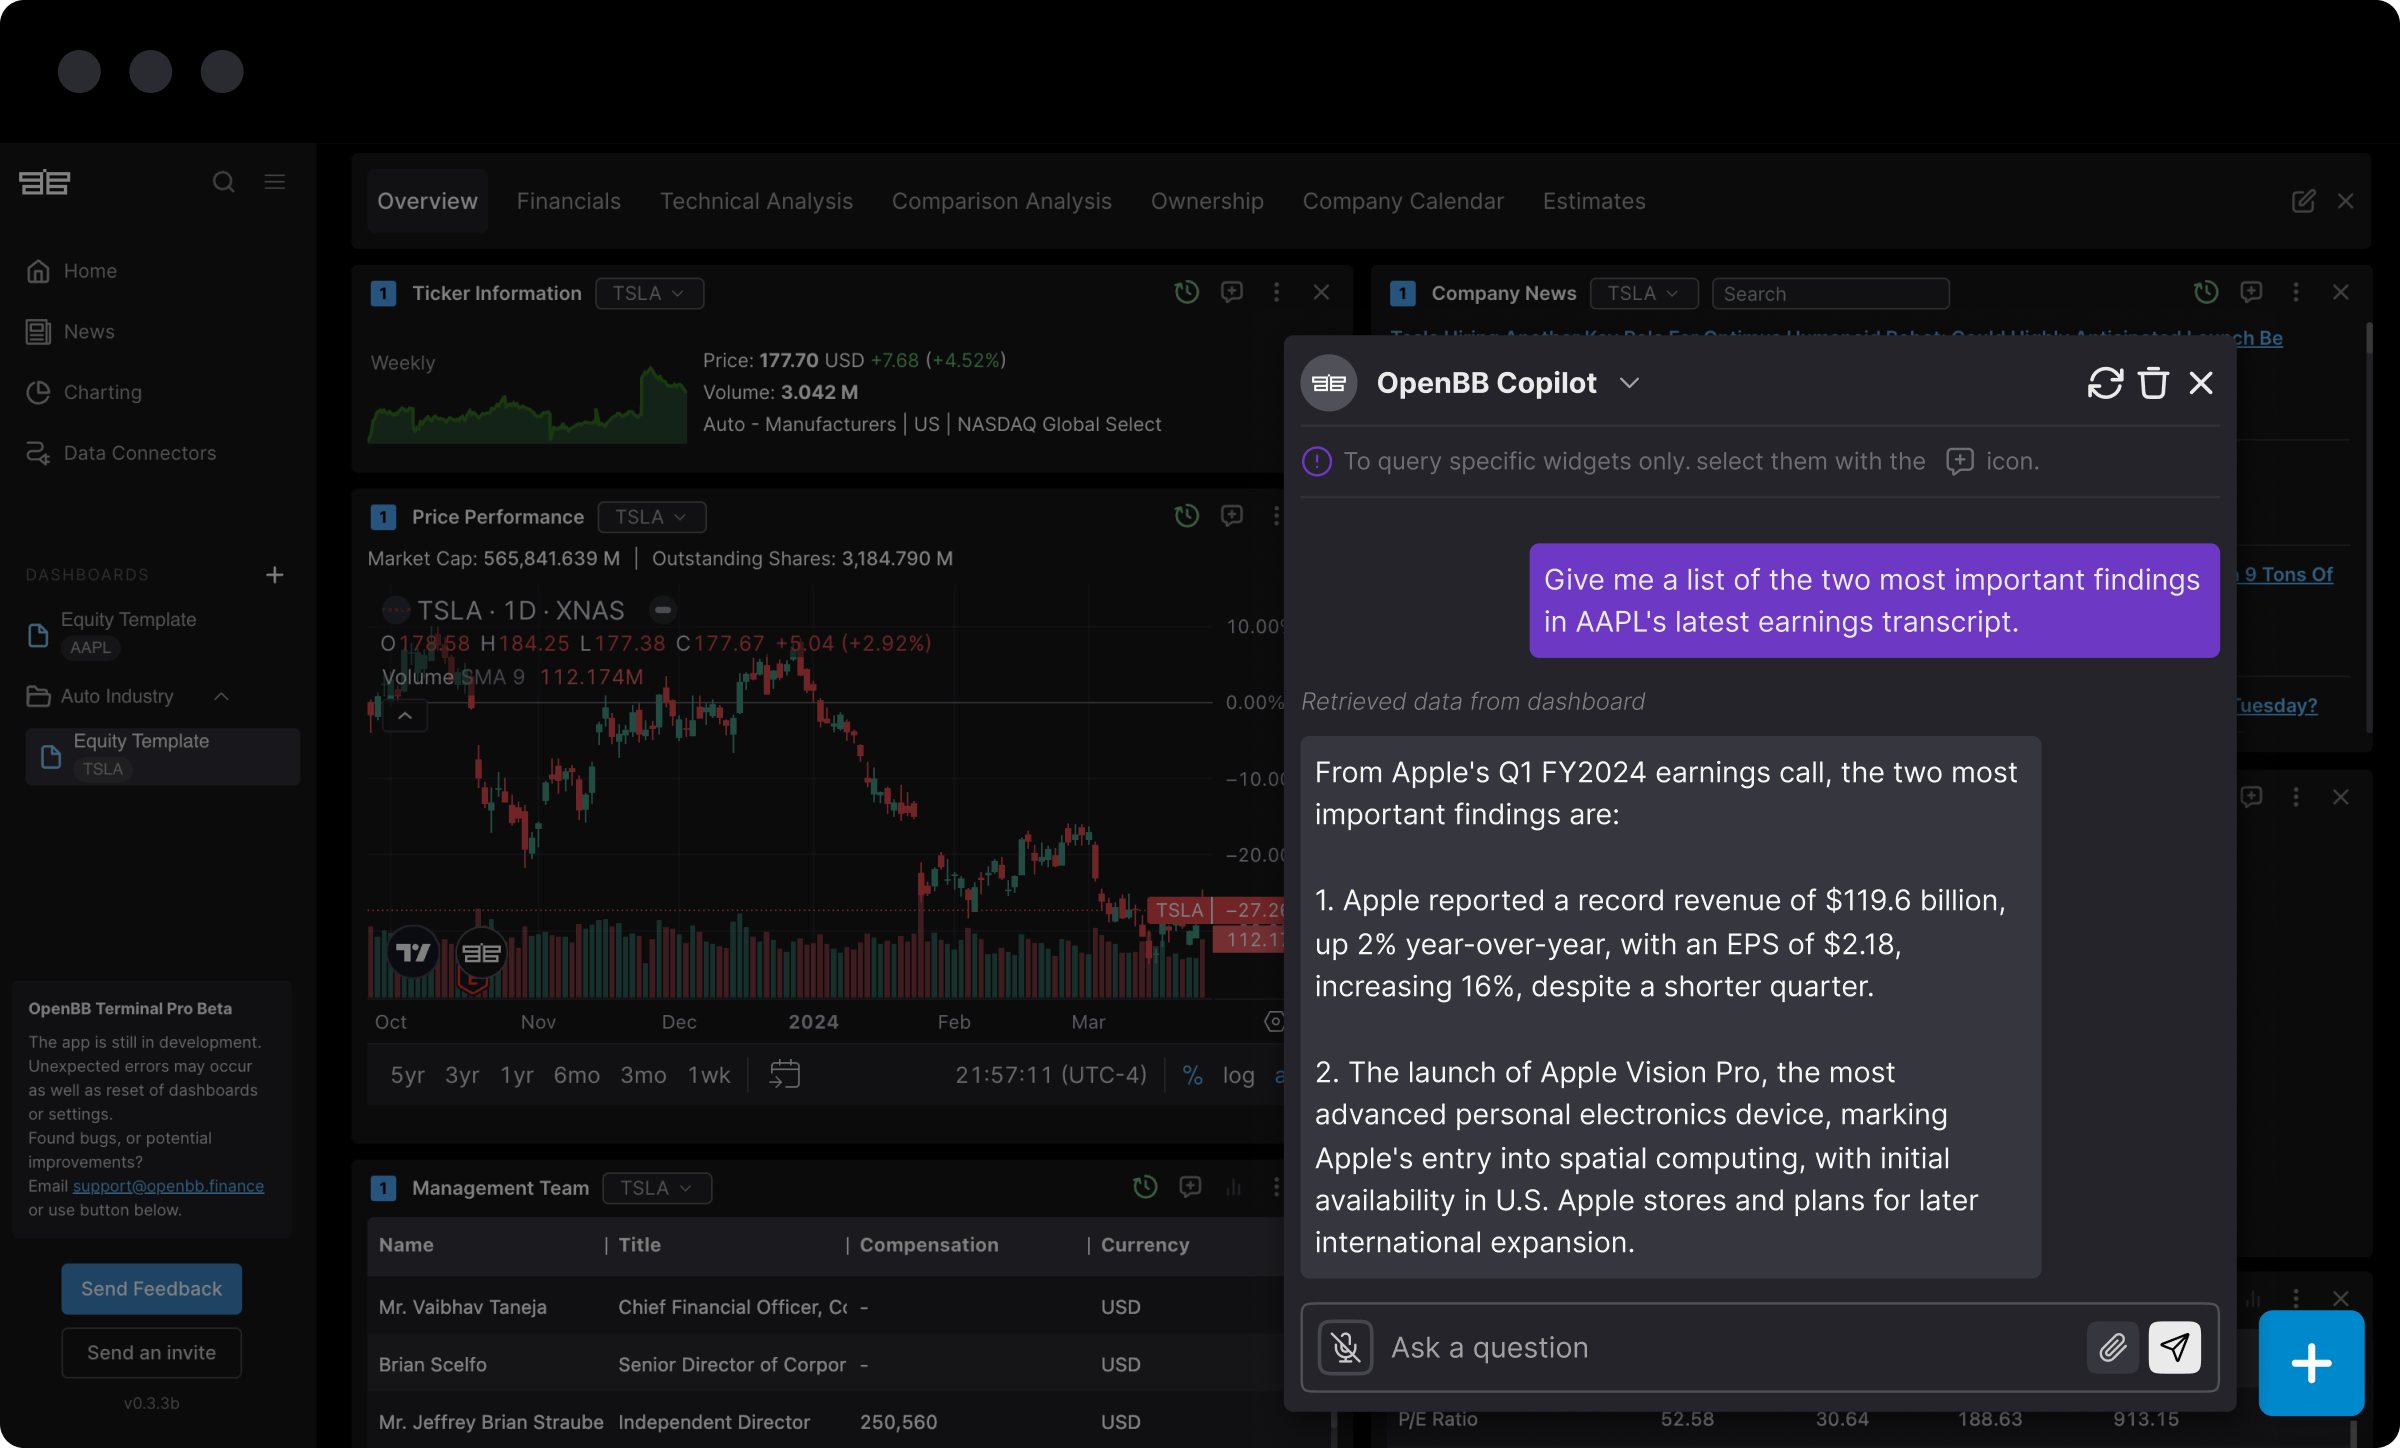
Task: Click the Ticker Information refresh icon
Action: click(1186, 291)
